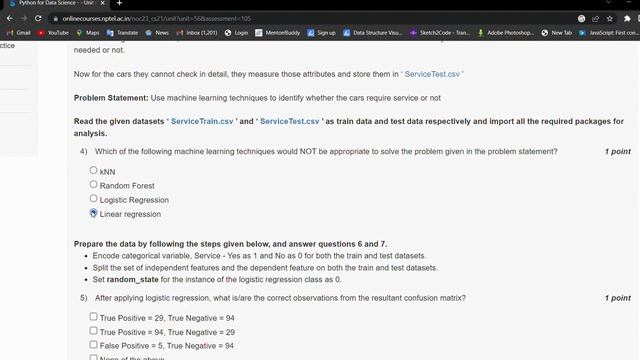Click the Problem Statement heading text
Image resolution: width=640 pixels, height=360 pixels.
(111, 98)
